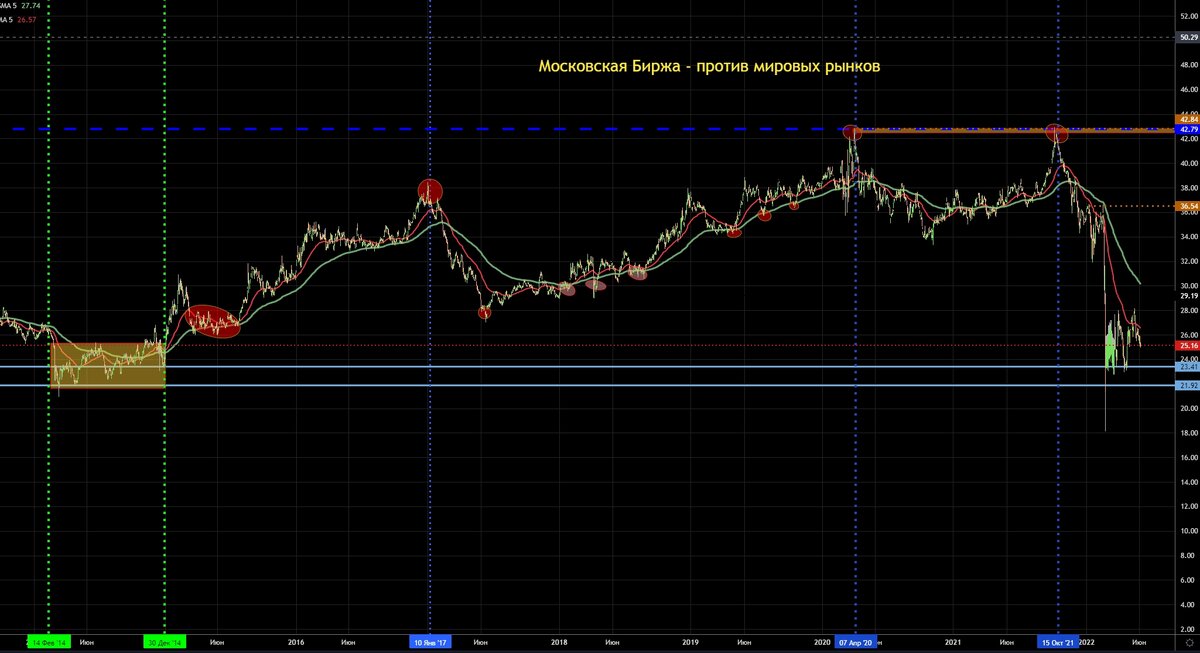The width and height of the screenshot is (1200, 653).
Task: Click the 52.00 price scale tick
Action: click(x=1188, y=16)
